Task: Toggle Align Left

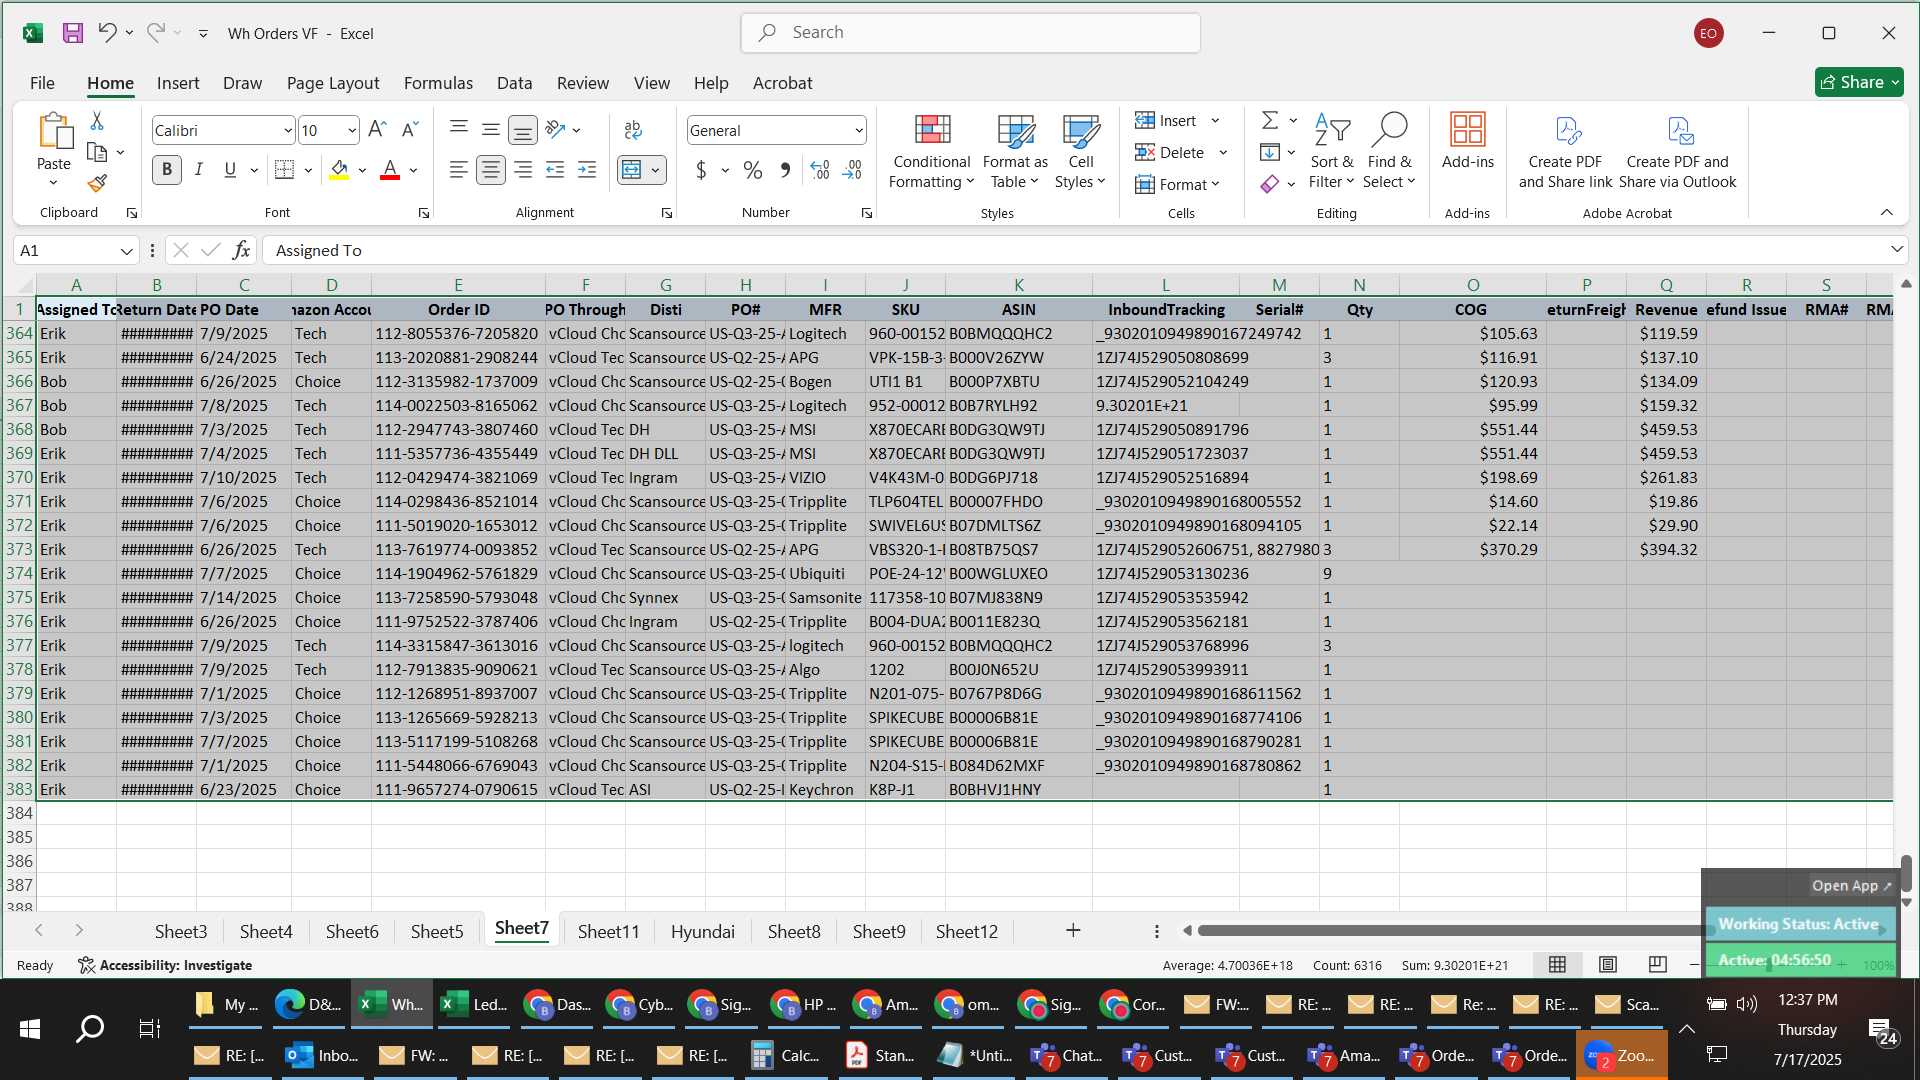Action: pos(458,170)
